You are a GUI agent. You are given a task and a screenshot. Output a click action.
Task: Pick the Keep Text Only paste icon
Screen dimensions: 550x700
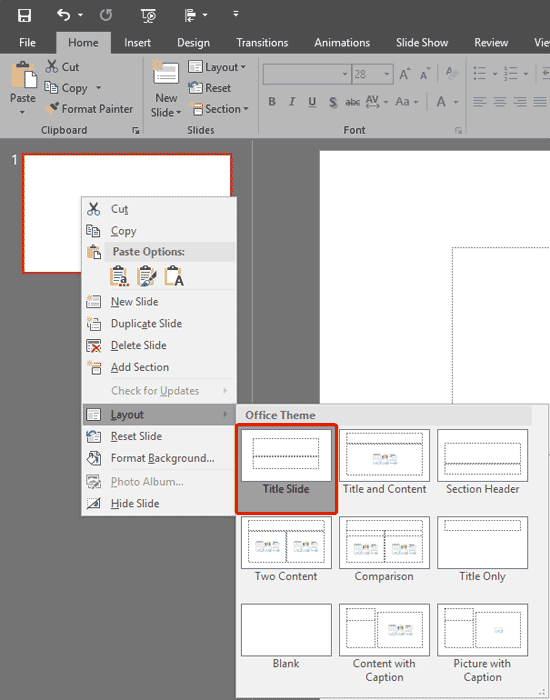click(x=174, y=276)
